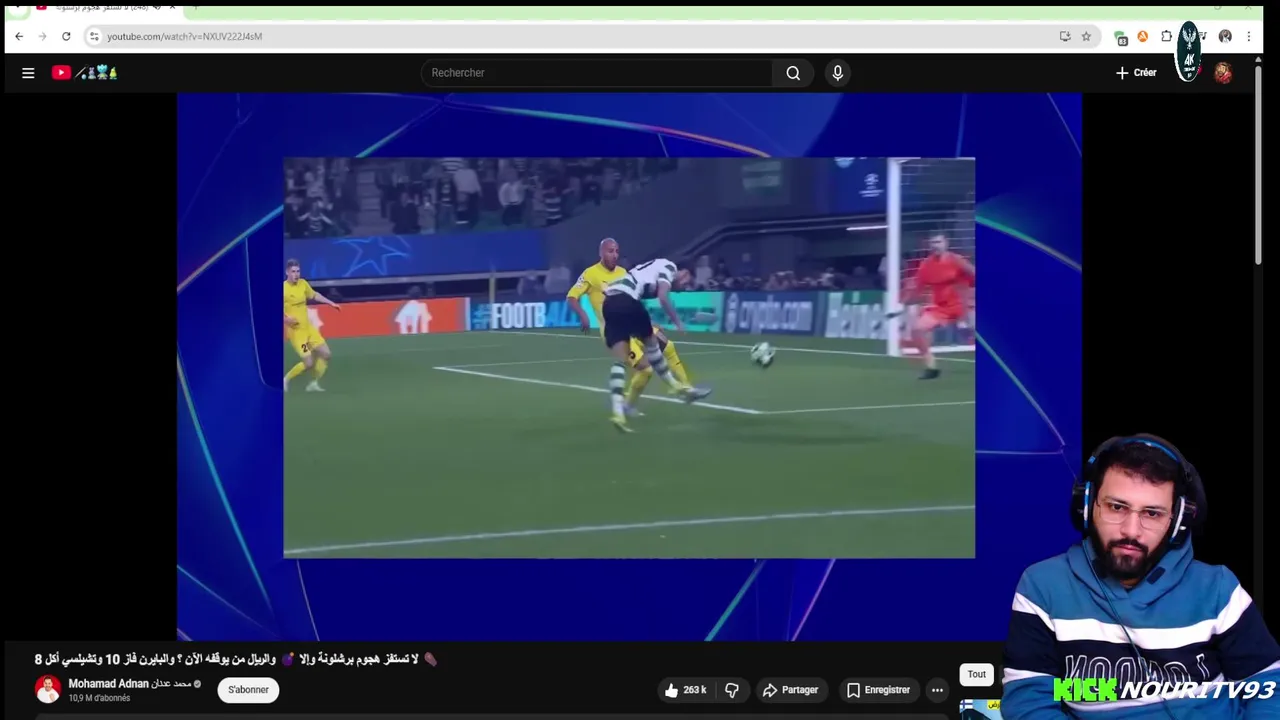The image size is (1280, 720).
Task: Reload the page with refresh icon
Action: tap(66, 36)
